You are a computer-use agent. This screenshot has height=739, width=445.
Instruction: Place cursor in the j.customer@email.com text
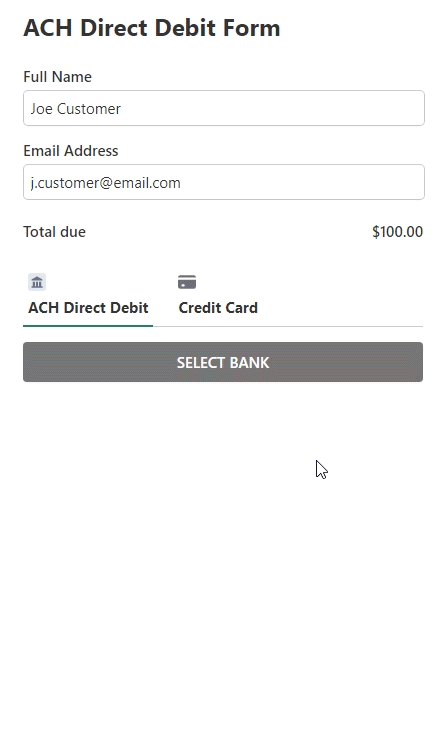click(106, 182)
